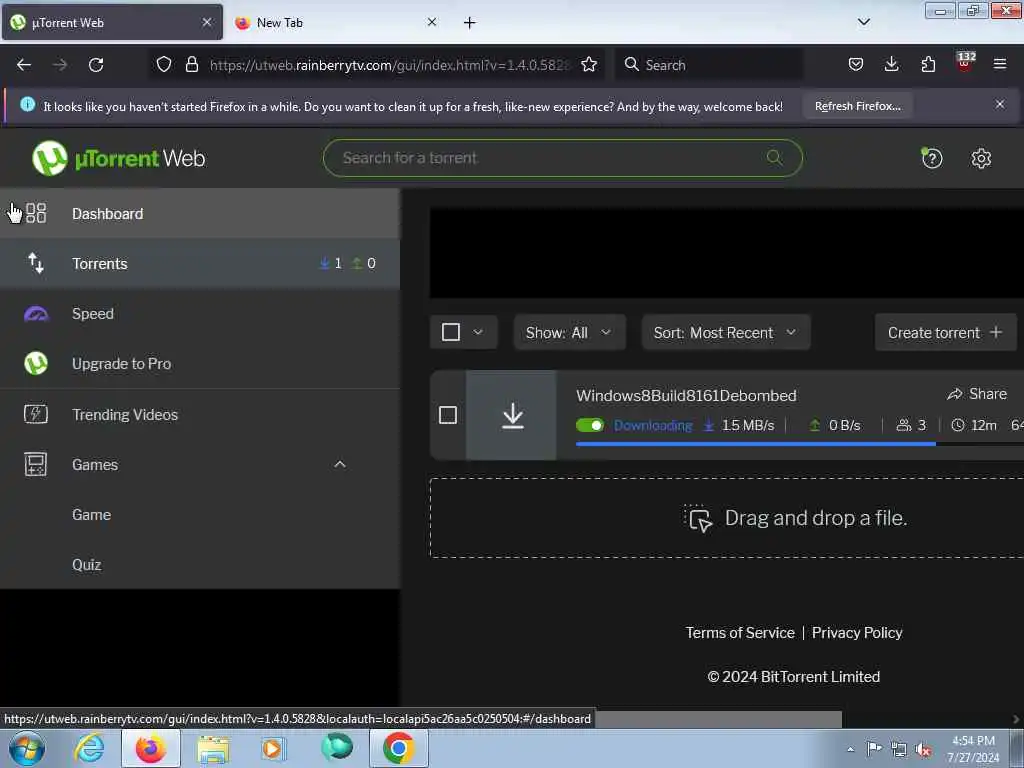Image resolution: width=1024 pixels, height=768 pixels.
Task: Switch to the New Tab tab
Action: (x=336, y=22)
